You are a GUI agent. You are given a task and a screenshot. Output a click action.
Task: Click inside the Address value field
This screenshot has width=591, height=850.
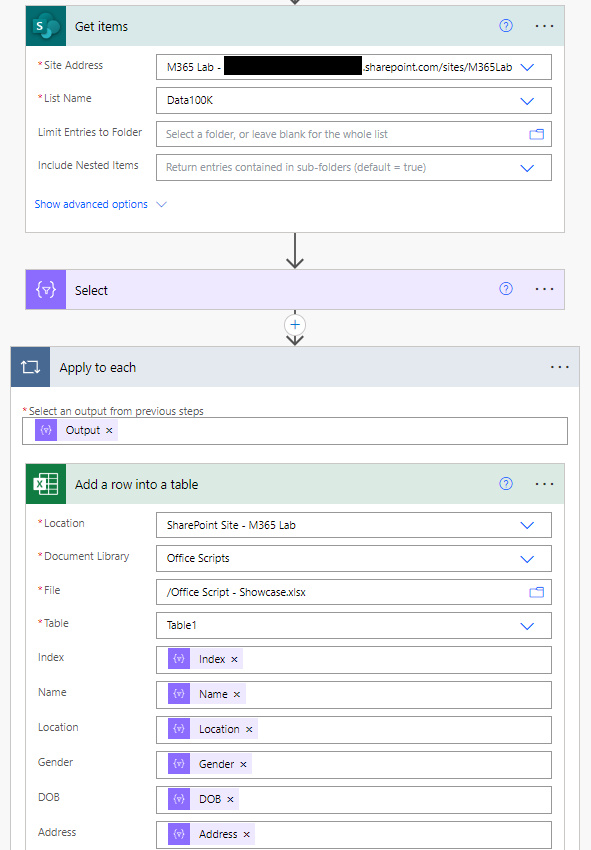(354, 835)
